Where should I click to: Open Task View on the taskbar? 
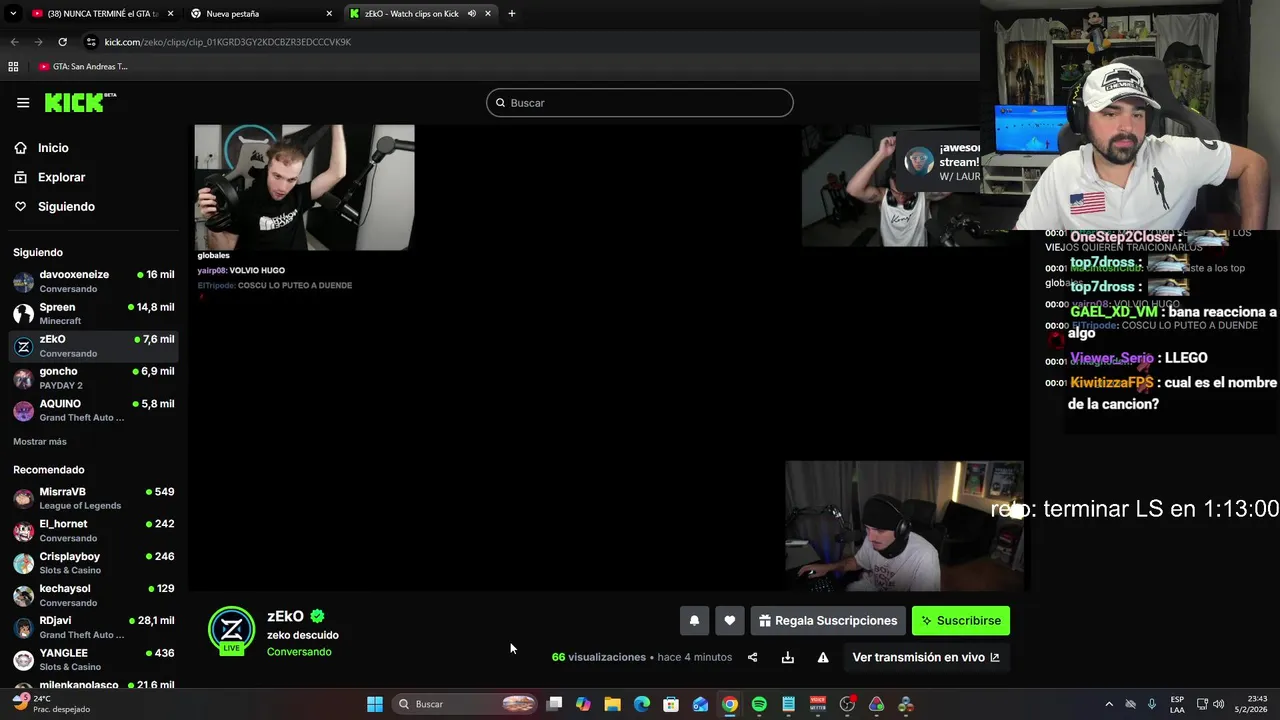point(555,704)
